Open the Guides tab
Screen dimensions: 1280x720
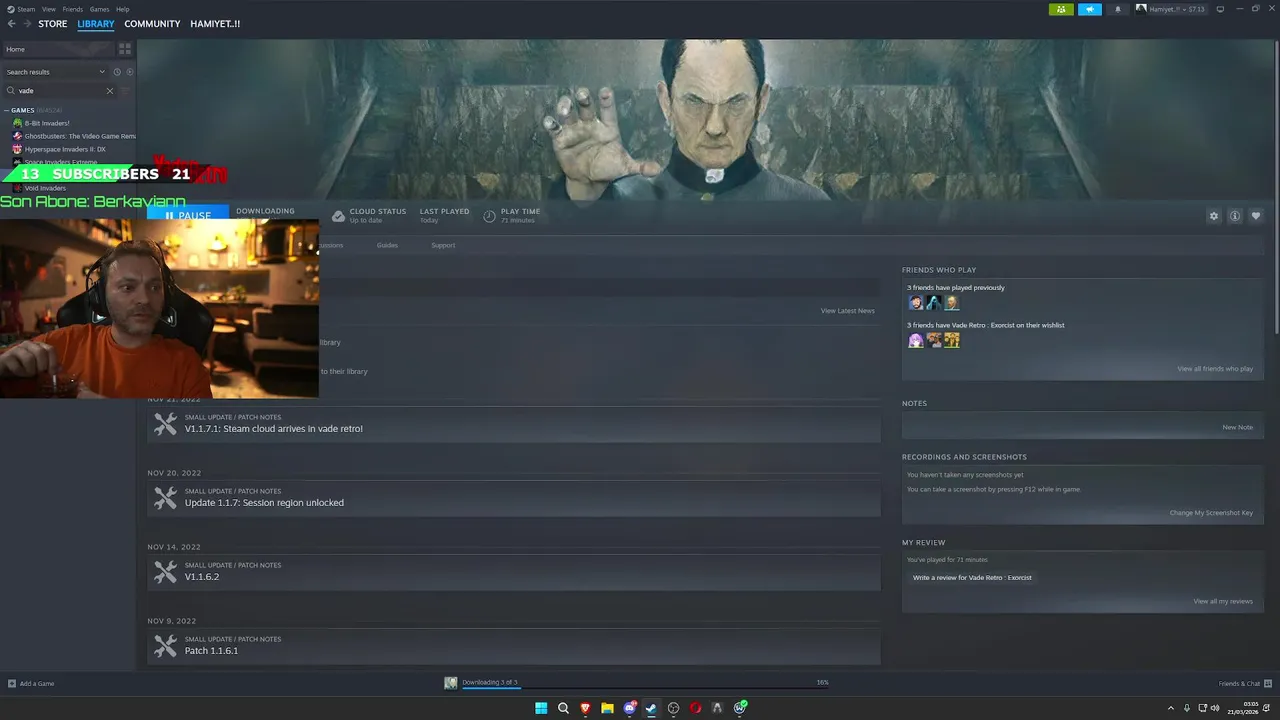[387, 245]
